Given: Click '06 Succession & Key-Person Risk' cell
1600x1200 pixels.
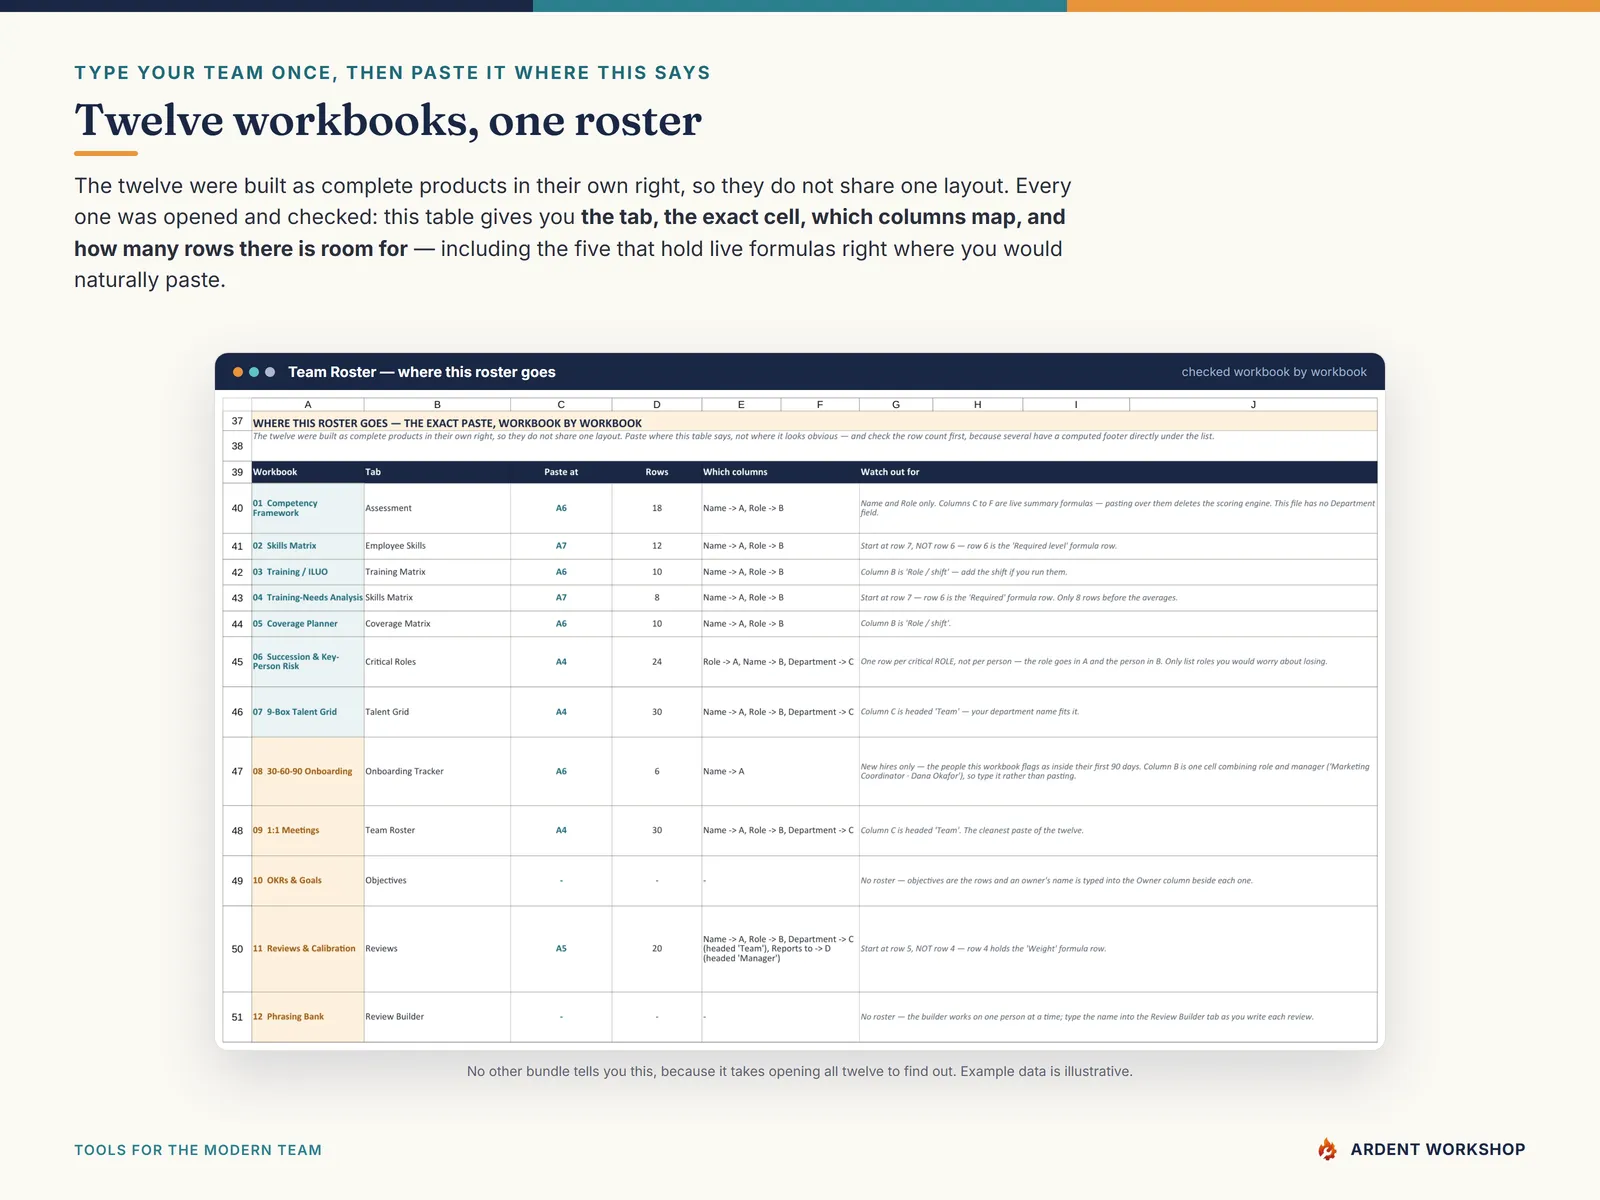Looking at the screenshot, I should pyautogui.click(x=308, y=662).
